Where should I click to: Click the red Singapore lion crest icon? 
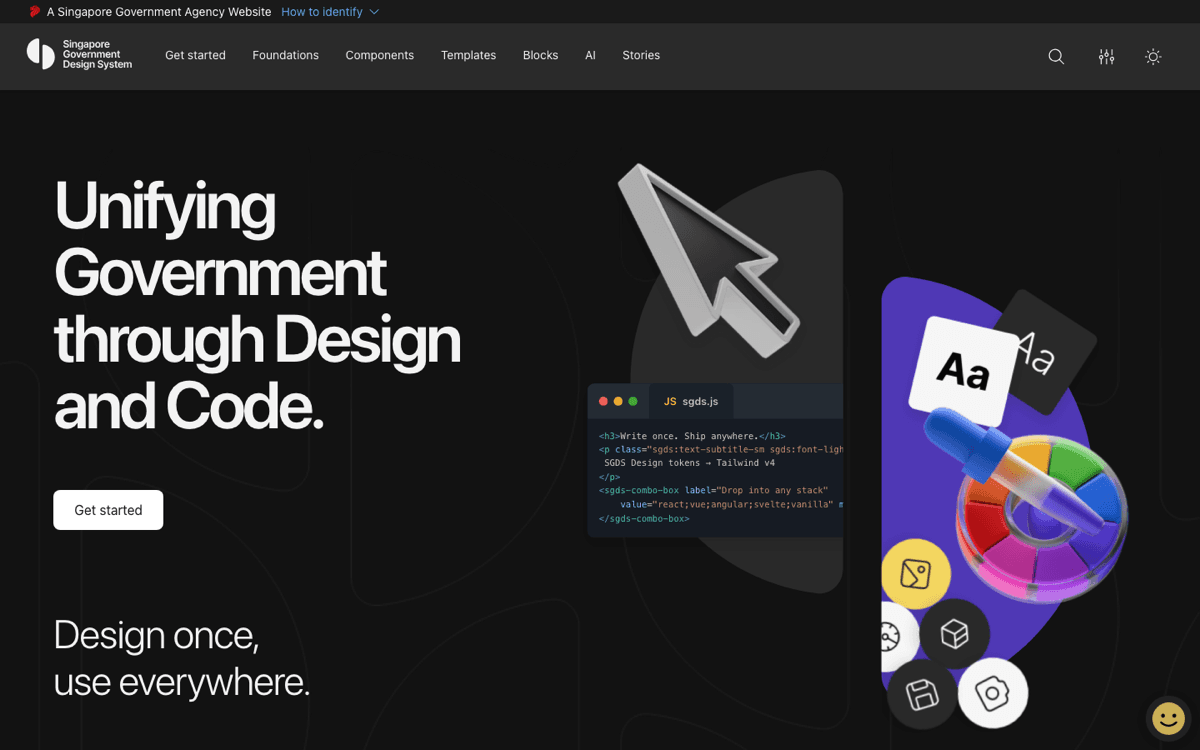[x=35, y=12]
